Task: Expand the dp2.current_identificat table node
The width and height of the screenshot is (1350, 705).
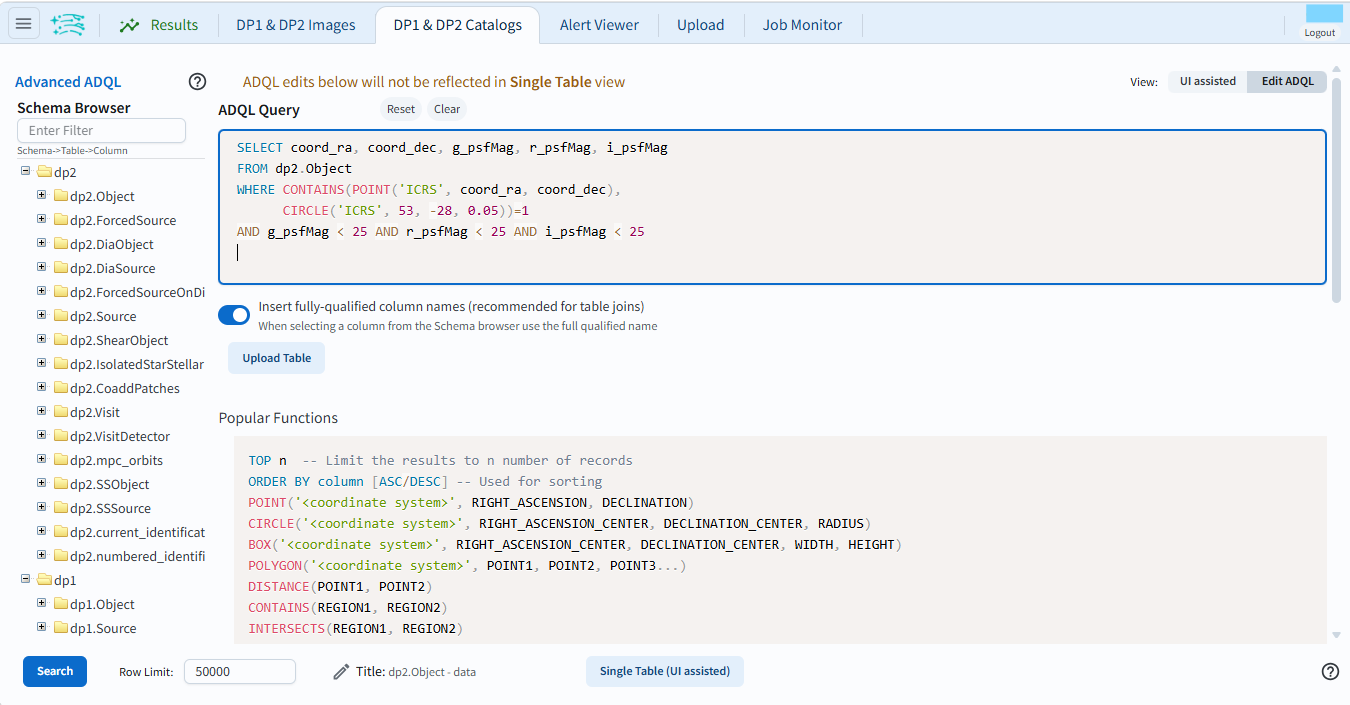Action: click(x=42, y=531)
